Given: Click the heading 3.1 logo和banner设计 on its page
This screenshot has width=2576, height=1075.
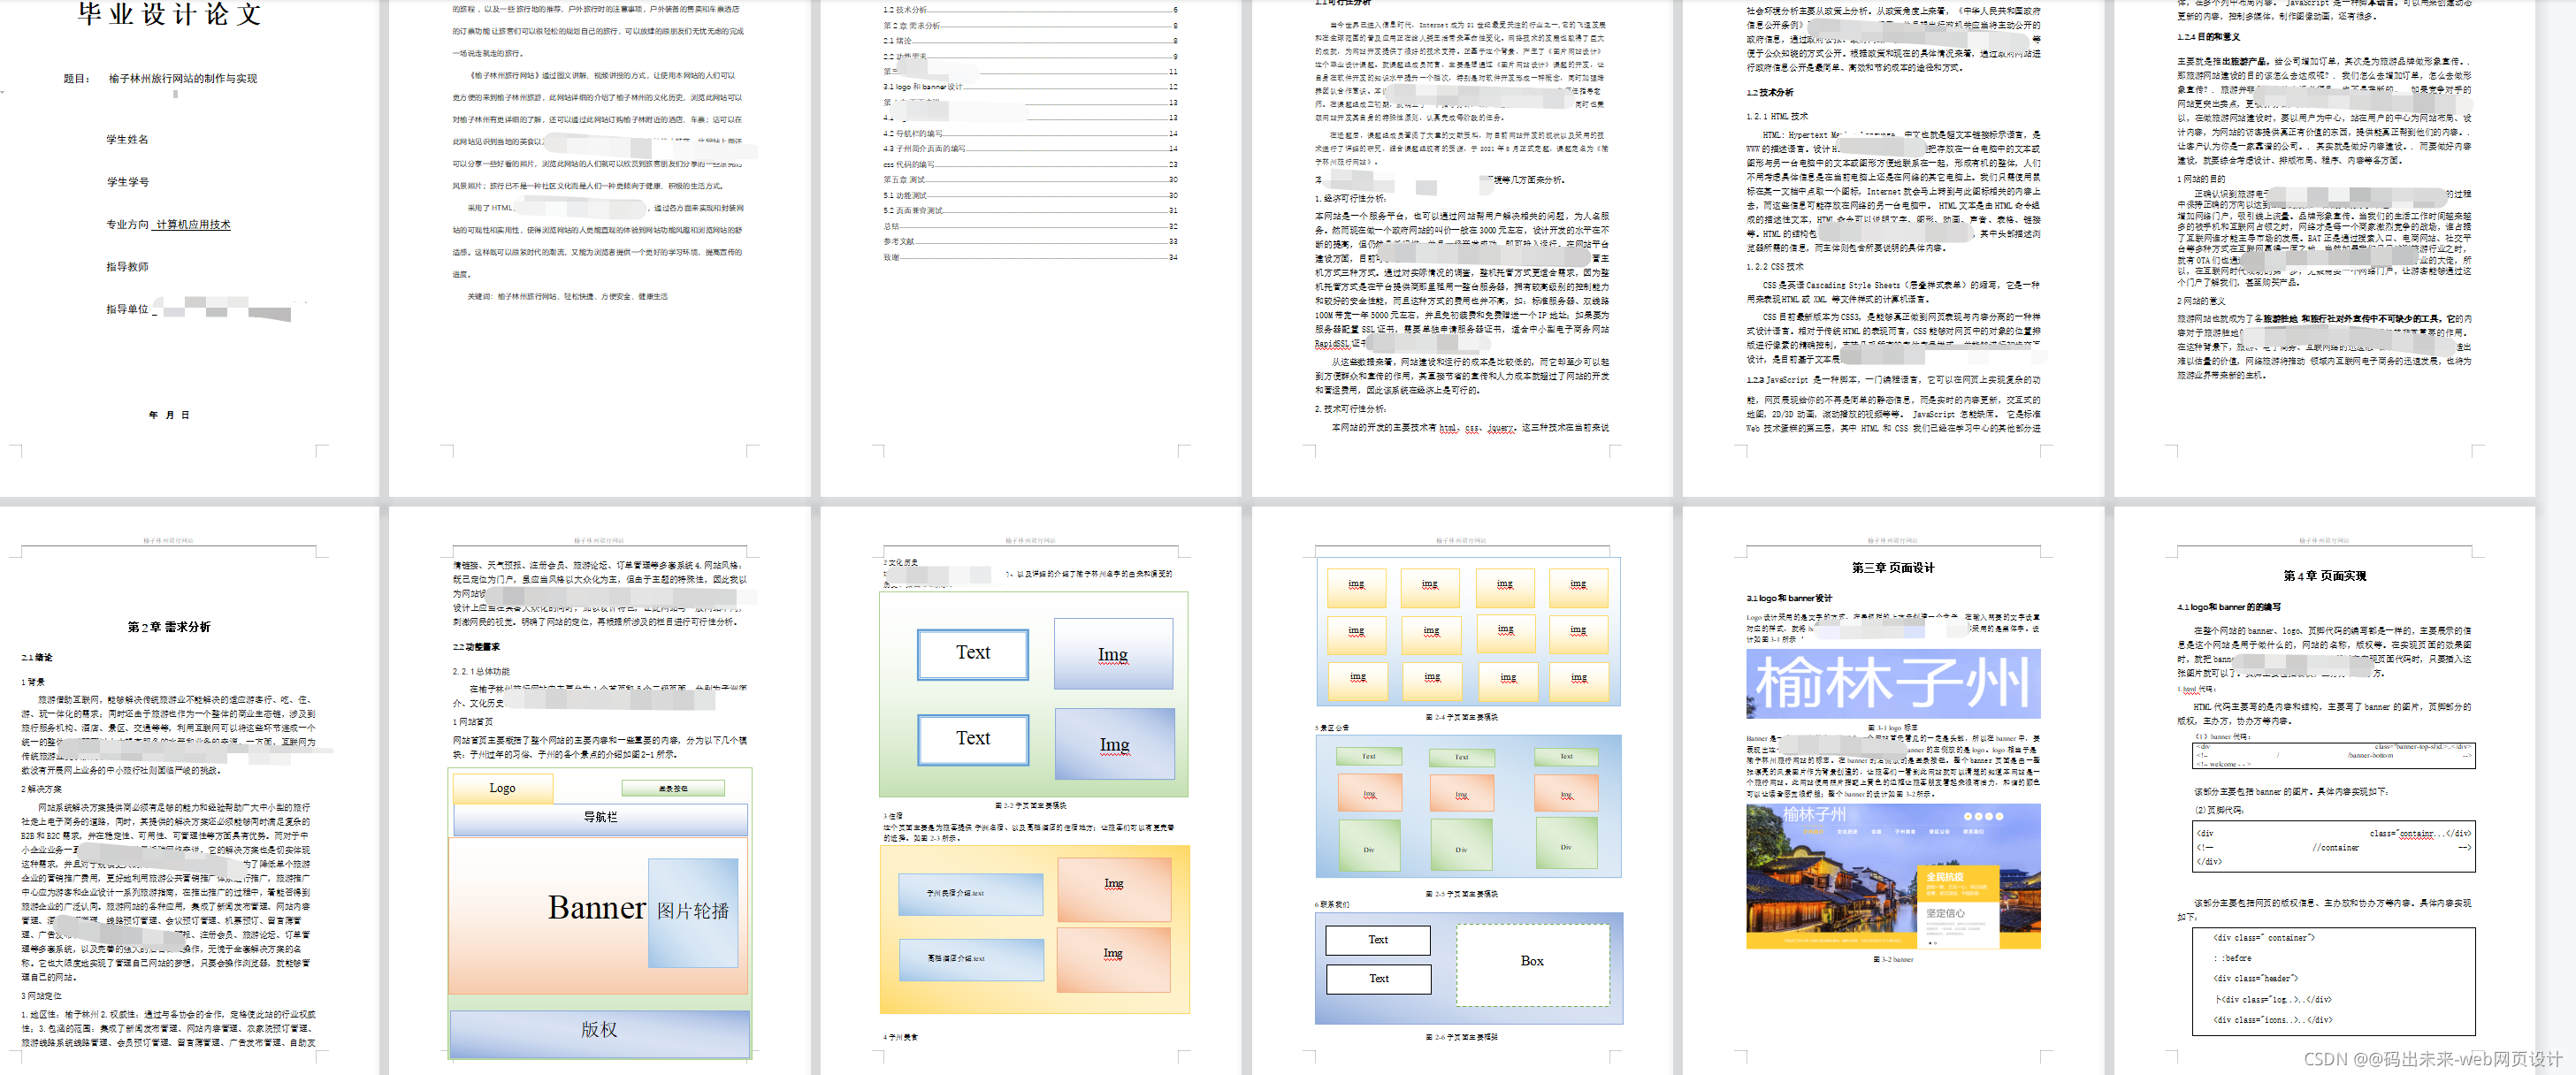Looking at the screenshot, I should click(1789, 598).
